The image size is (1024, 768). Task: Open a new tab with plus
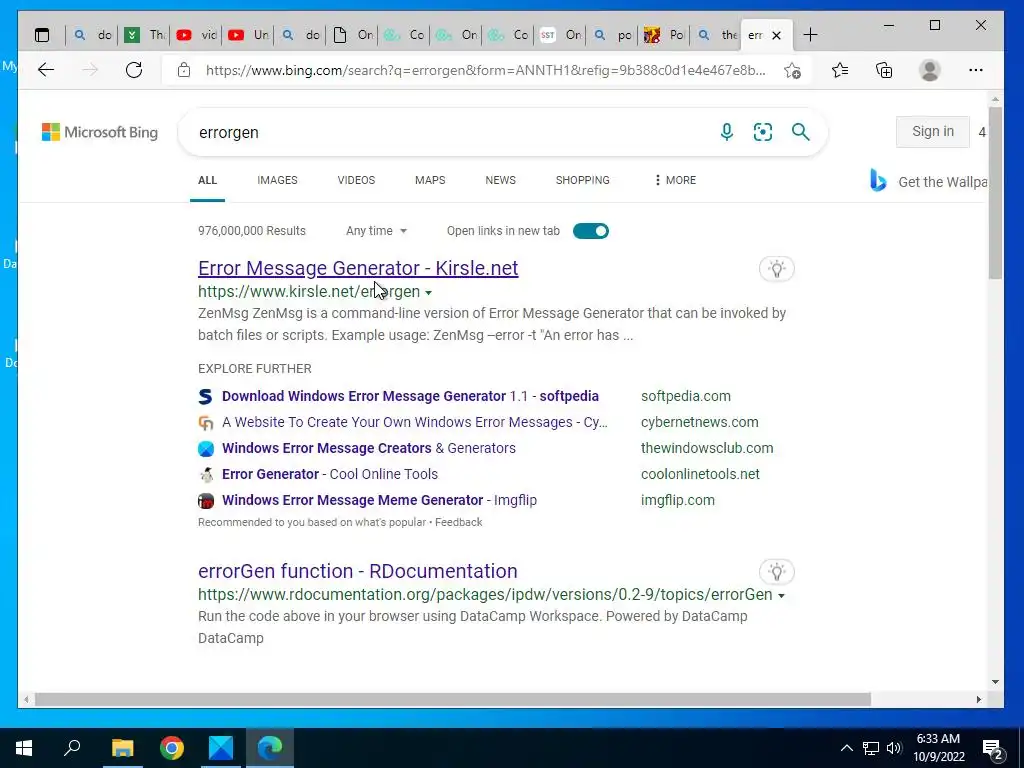click(810, 35)
